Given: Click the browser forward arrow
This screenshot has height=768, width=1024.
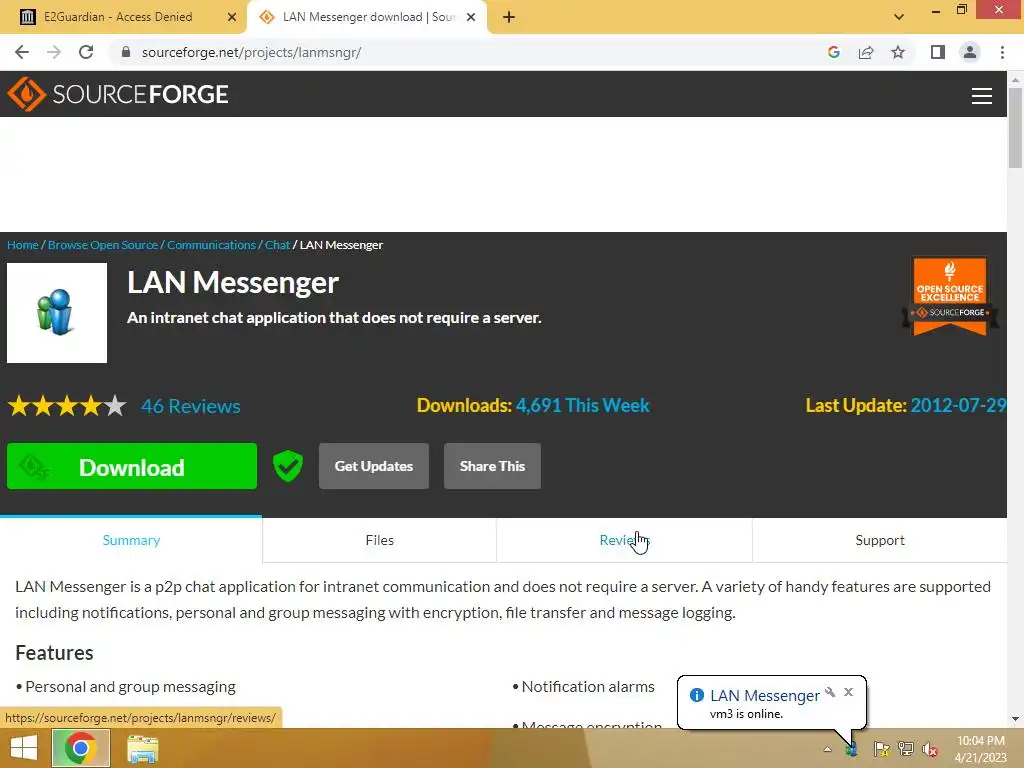Looking at the screenshot, I should click(x=54, y=52).
